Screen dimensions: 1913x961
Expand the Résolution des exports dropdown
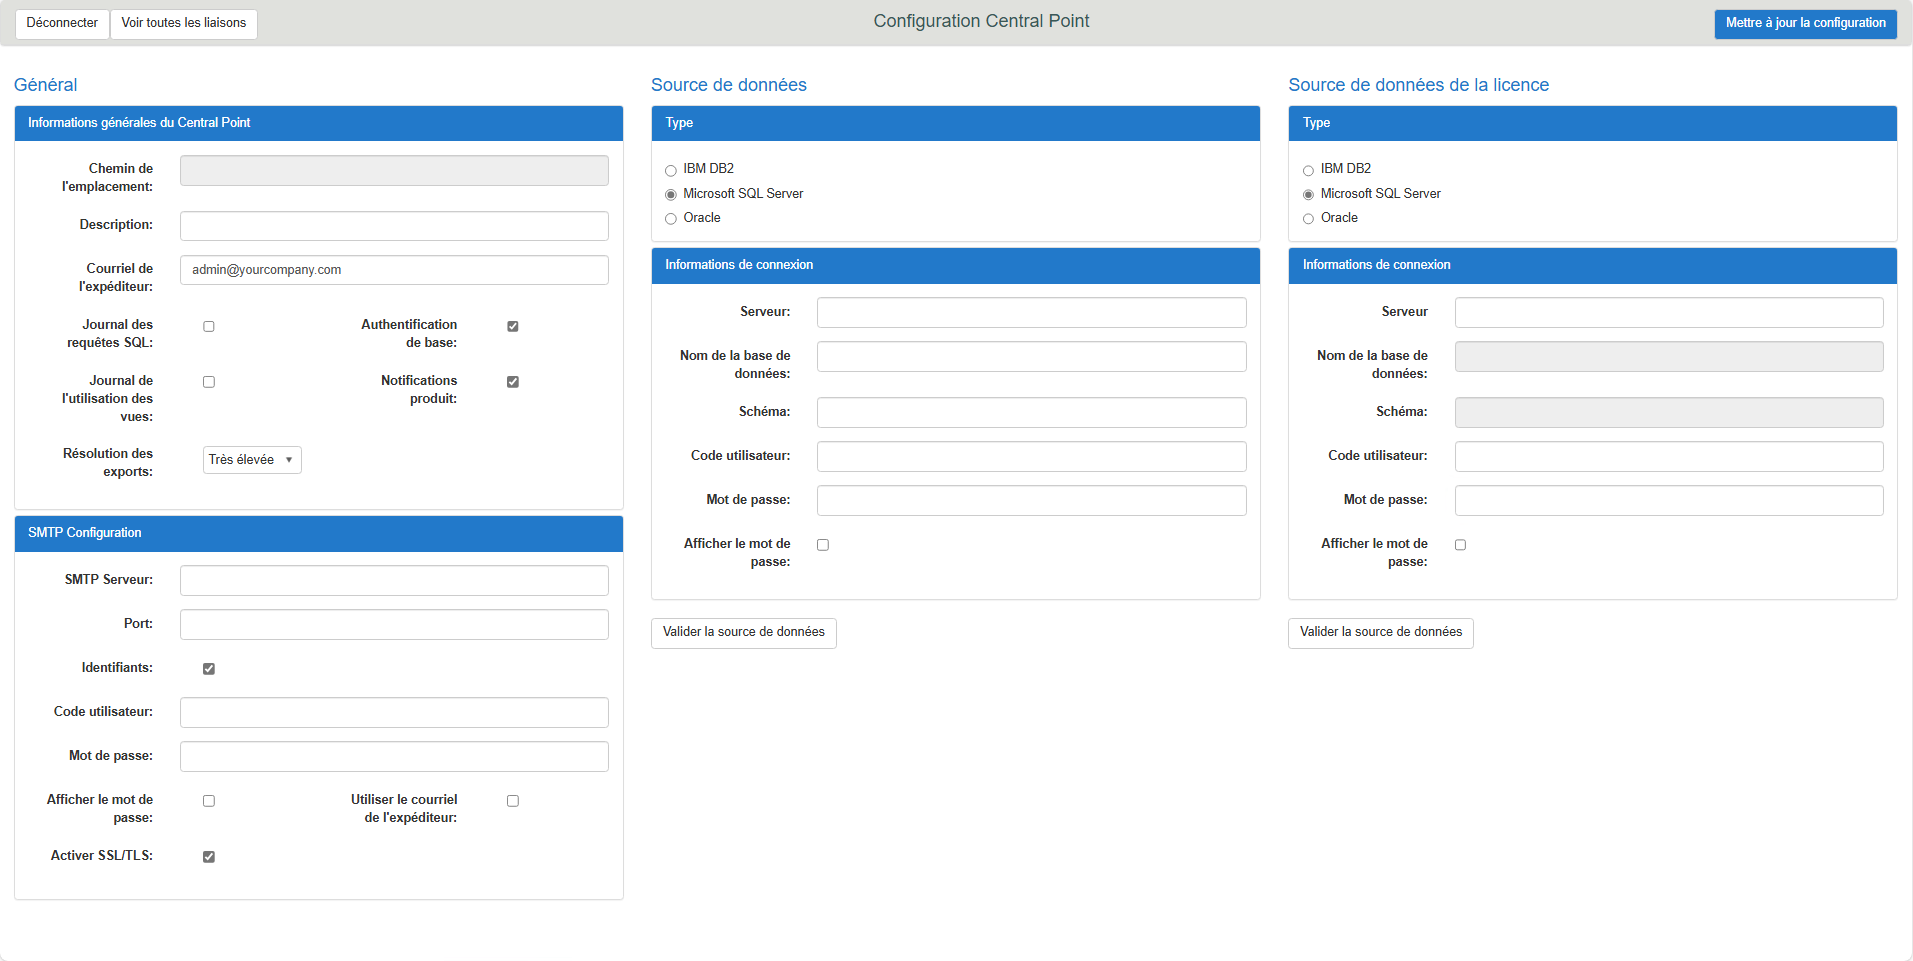(x=252, y=460)
